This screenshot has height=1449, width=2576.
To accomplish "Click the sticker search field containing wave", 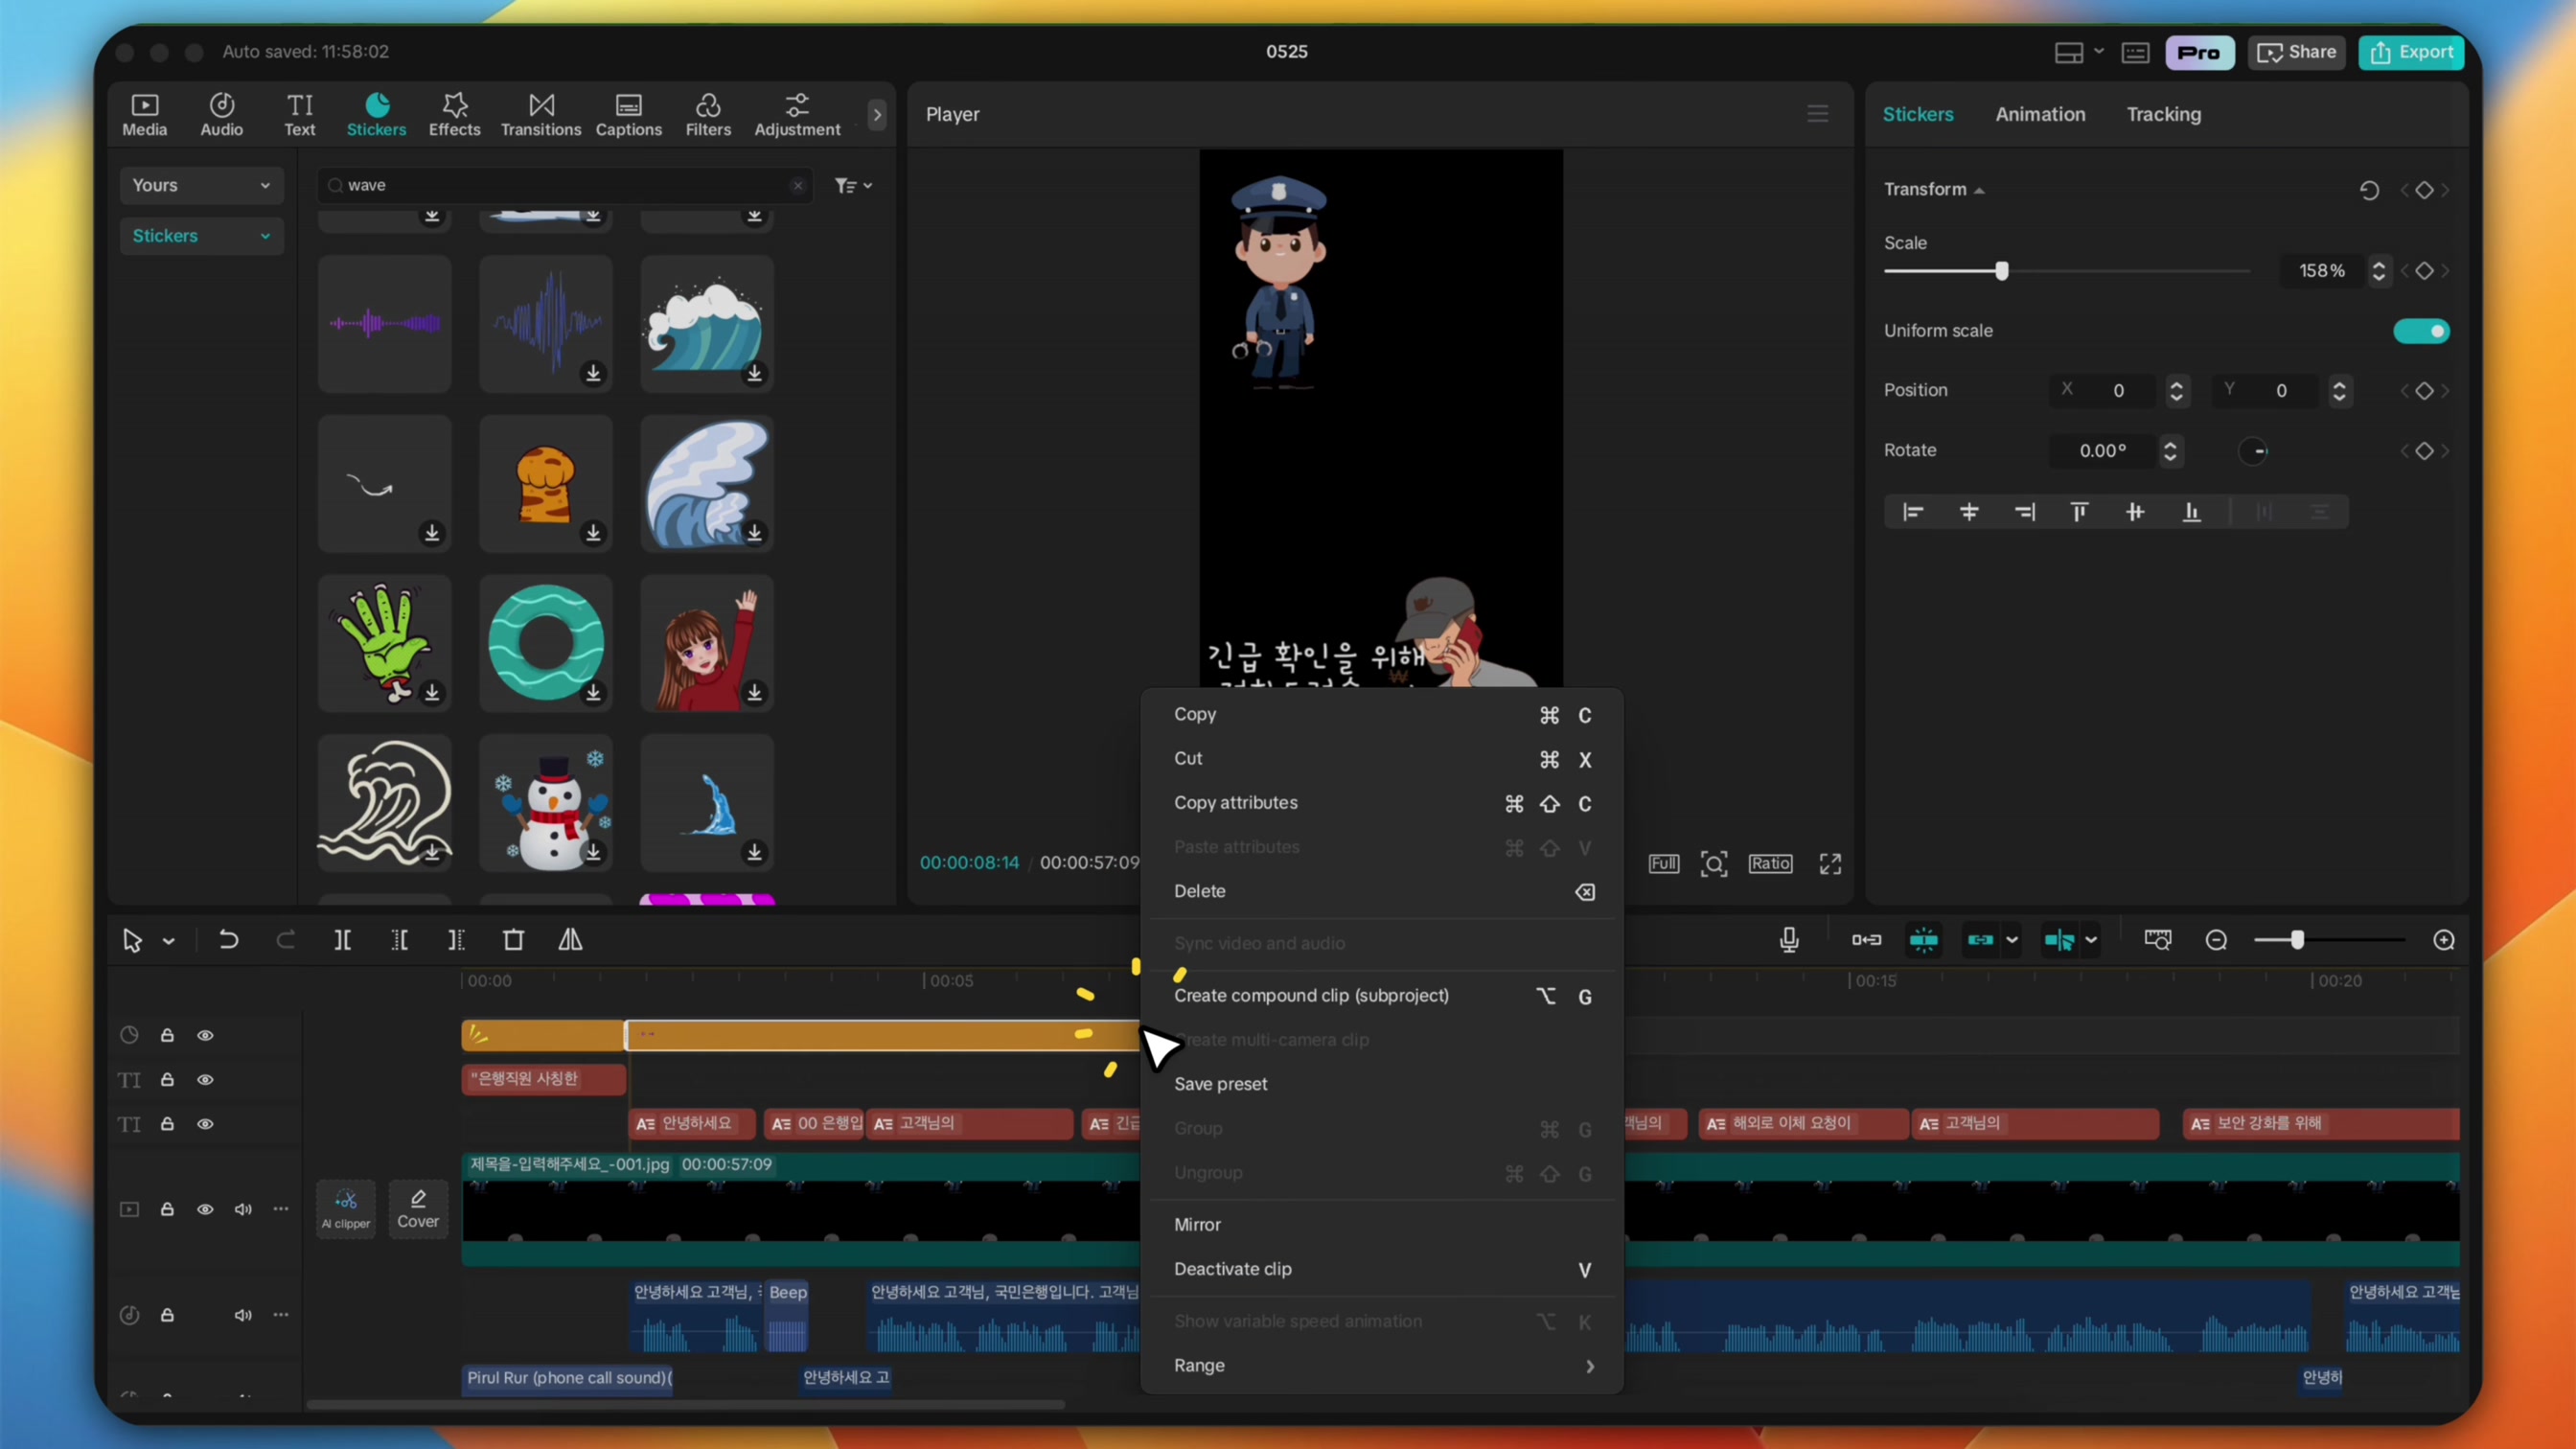I will tap(565, 185).
